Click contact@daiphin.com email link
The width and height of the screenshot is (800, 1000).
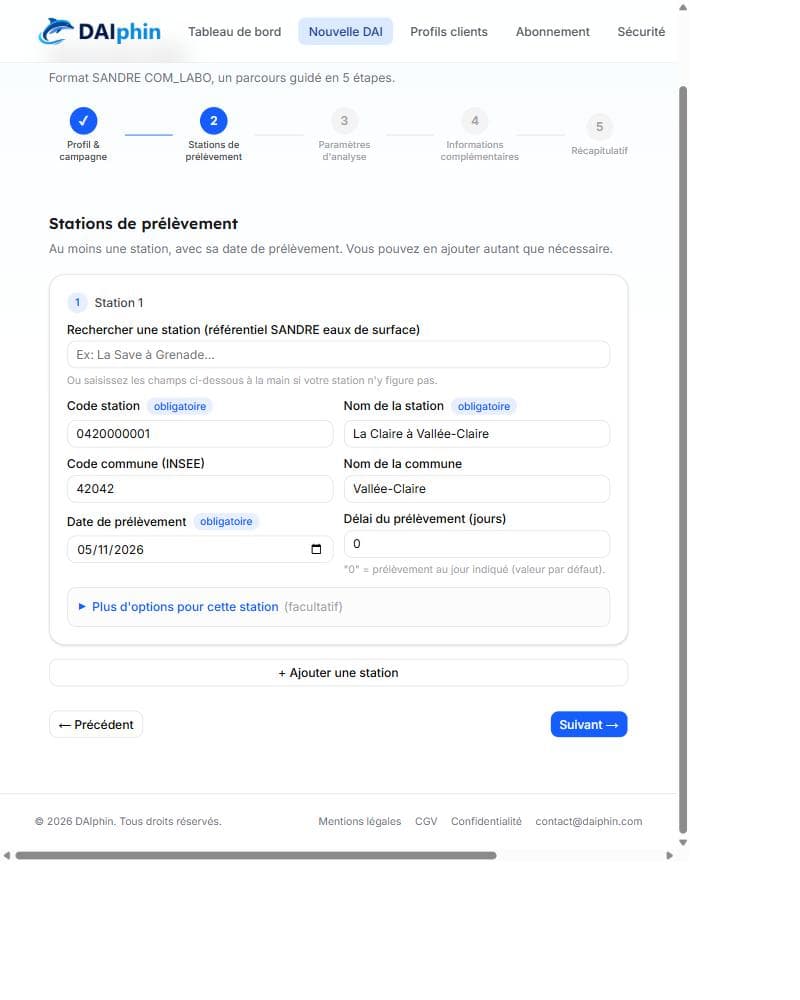click(x=589, y=821)
